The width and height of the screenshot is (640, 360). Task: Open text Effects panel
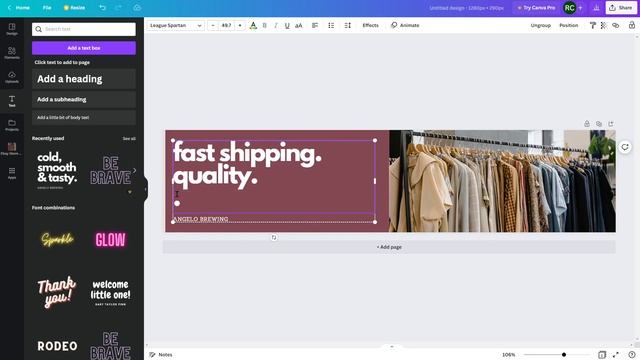pos(370,25)
